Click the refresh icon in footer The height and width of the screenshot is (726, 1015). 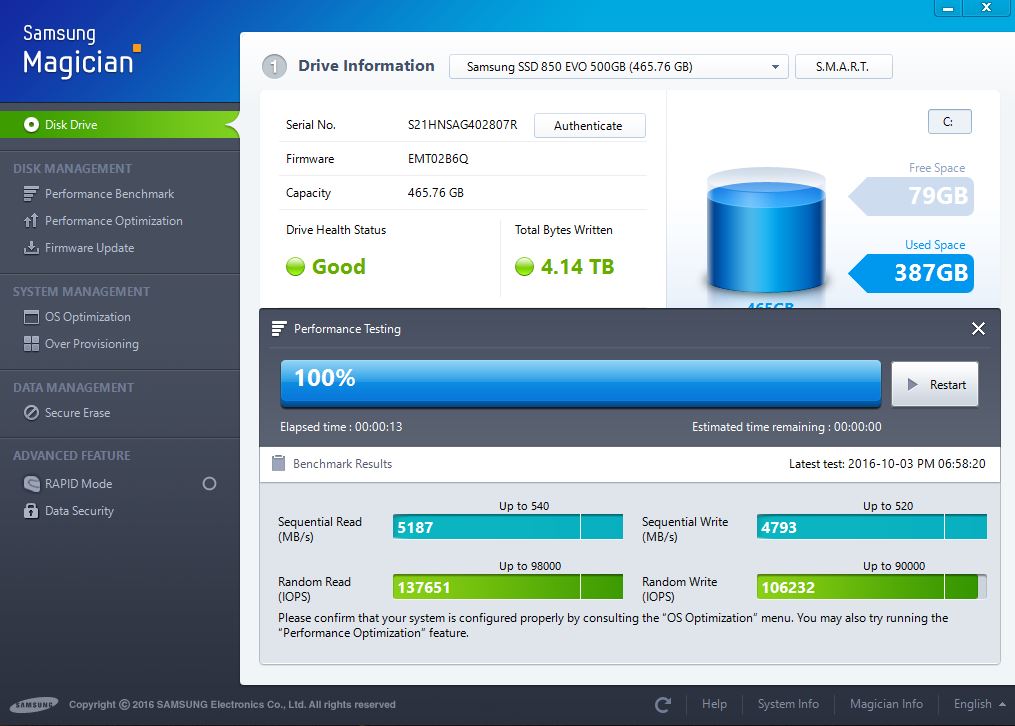click(x=662, y=704)
